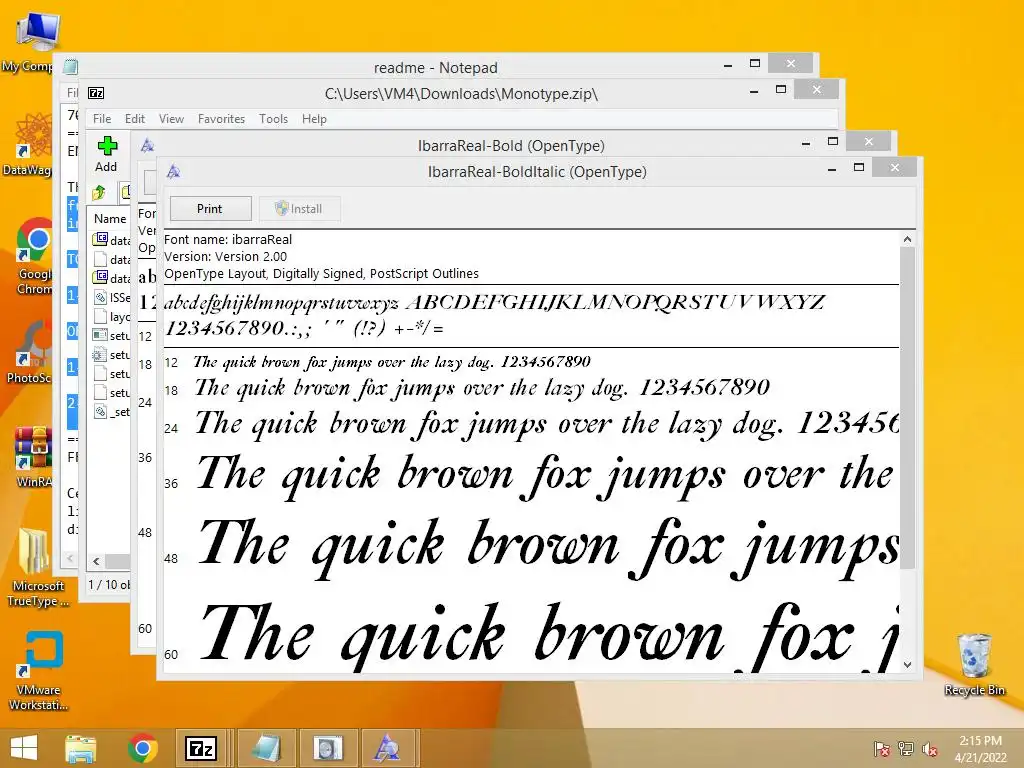The height and width of the screenshot is (768, 1024).
Task: Switch to font viewer in the taskbar
Action: click(x=388, y=748)
